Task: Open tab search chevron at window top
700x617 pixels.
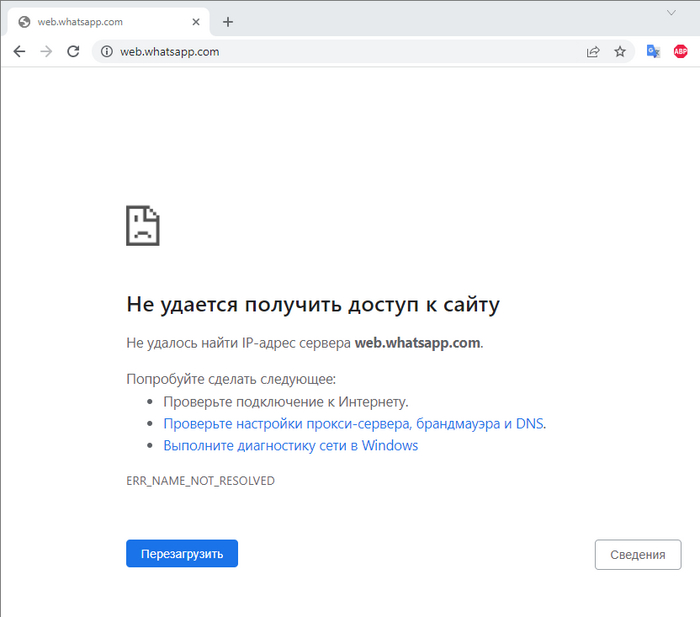Action: 671,13
